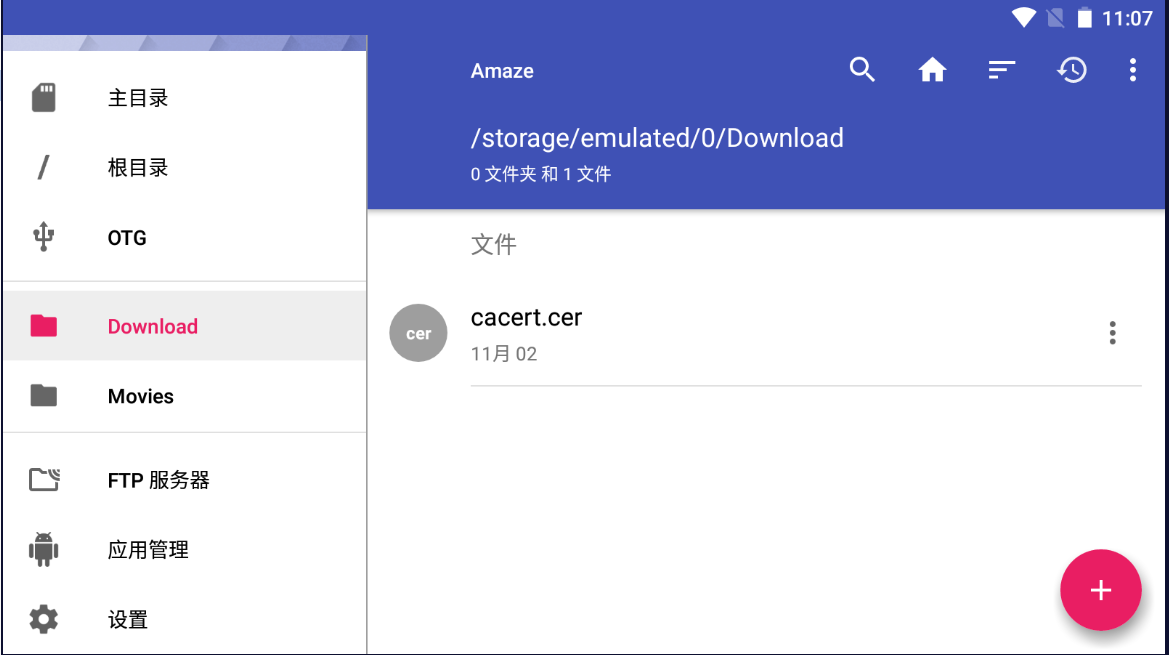Open the toolbar overflow menu
This screenshot has height=655, width=1169.
pos(1132,70)
